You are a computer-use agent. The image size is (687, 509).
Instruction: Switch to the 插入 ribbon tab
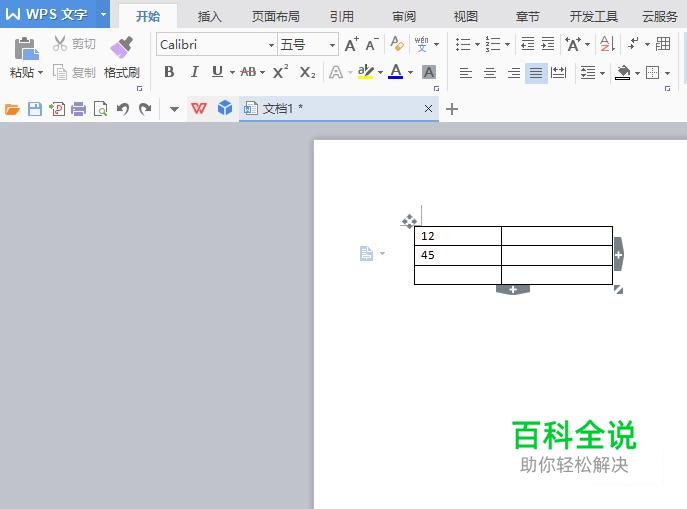point(210,16)
